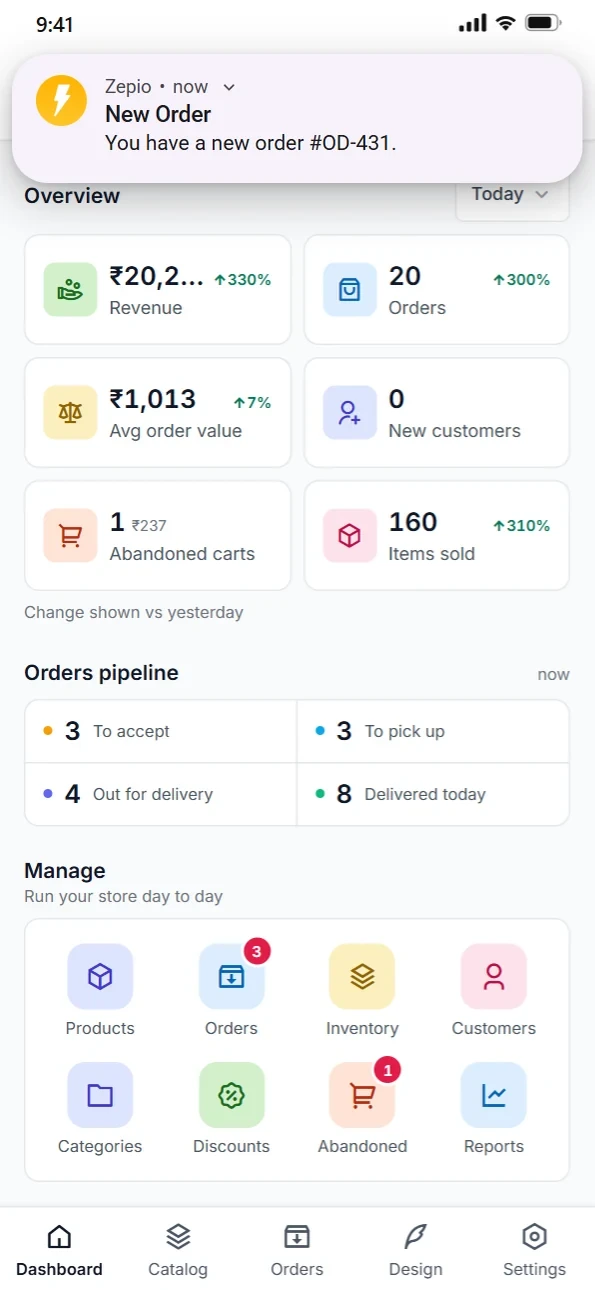The height and width of the screenshot is (1290, 595).
Task: Open the 160 Items sold card
Action: pos(437,536)
